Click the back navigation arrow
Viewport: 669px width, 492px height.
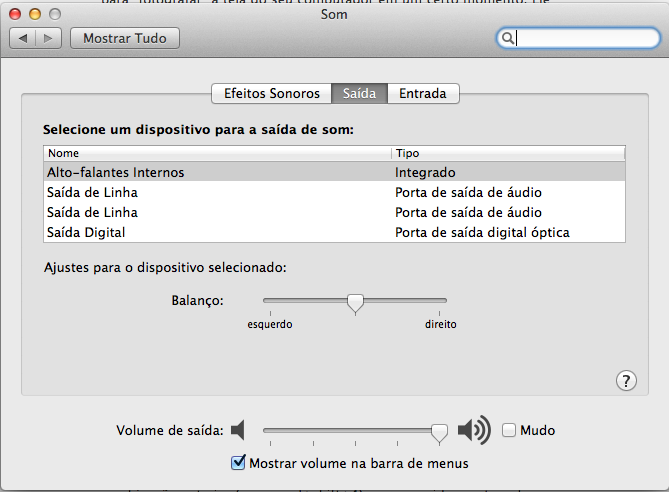click(23, 38)
